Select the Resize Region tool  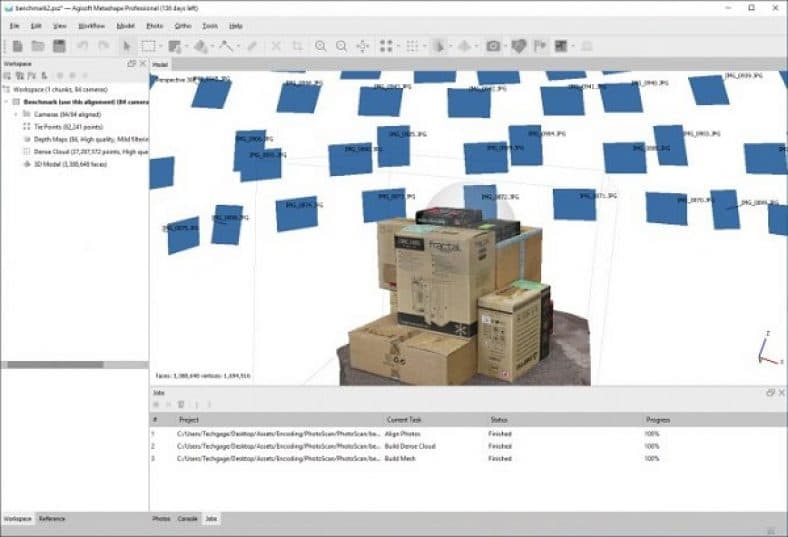(x=174, y=46)
